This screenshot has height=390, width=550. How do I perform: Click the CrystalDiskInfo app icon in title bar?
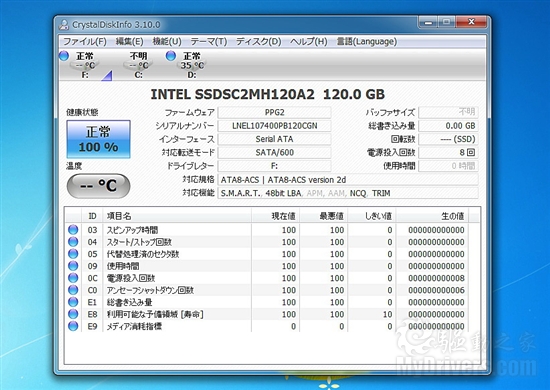64,25
